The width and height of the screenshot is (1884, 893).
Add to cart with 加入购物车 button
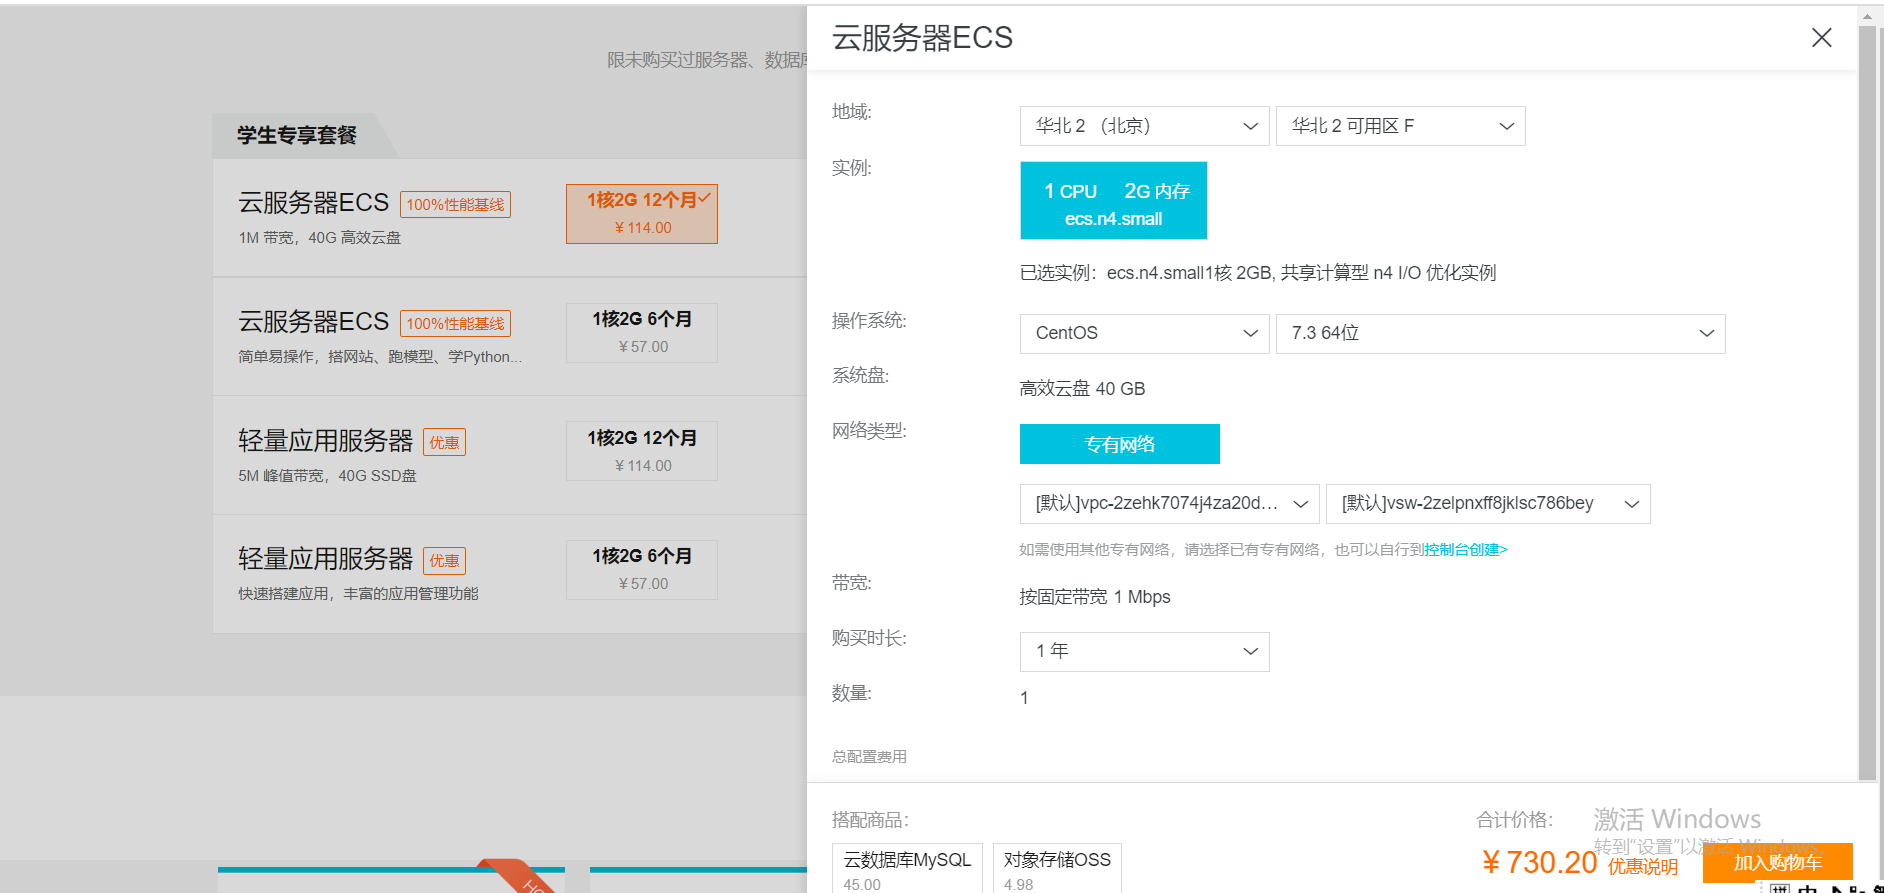[x=1778, y=862]
